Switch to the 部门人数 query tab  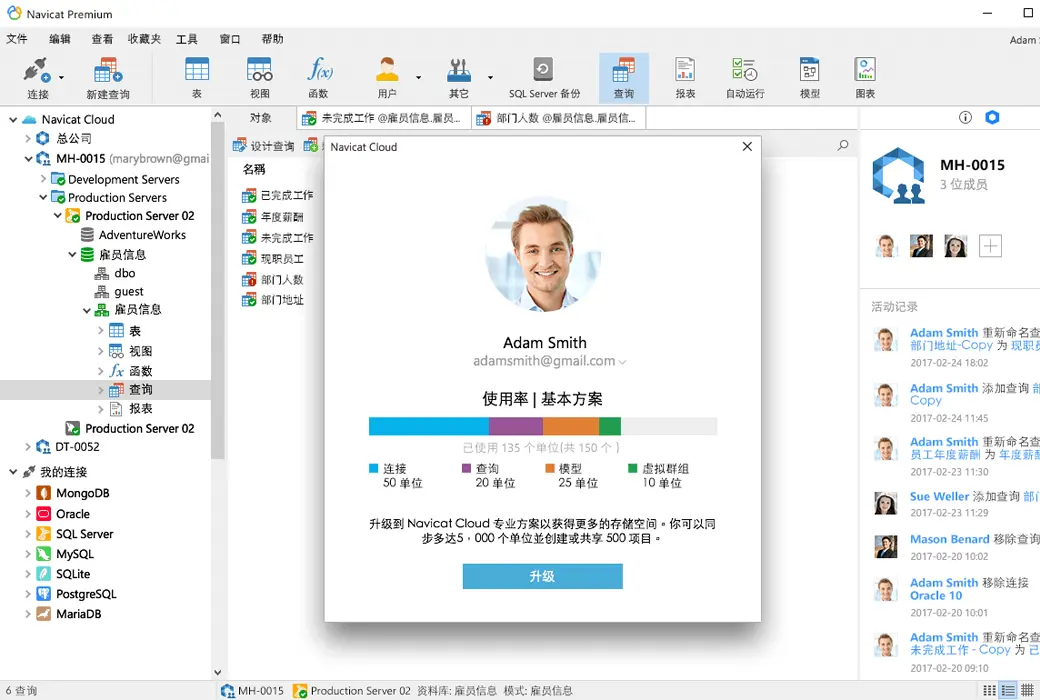(559, 118)
